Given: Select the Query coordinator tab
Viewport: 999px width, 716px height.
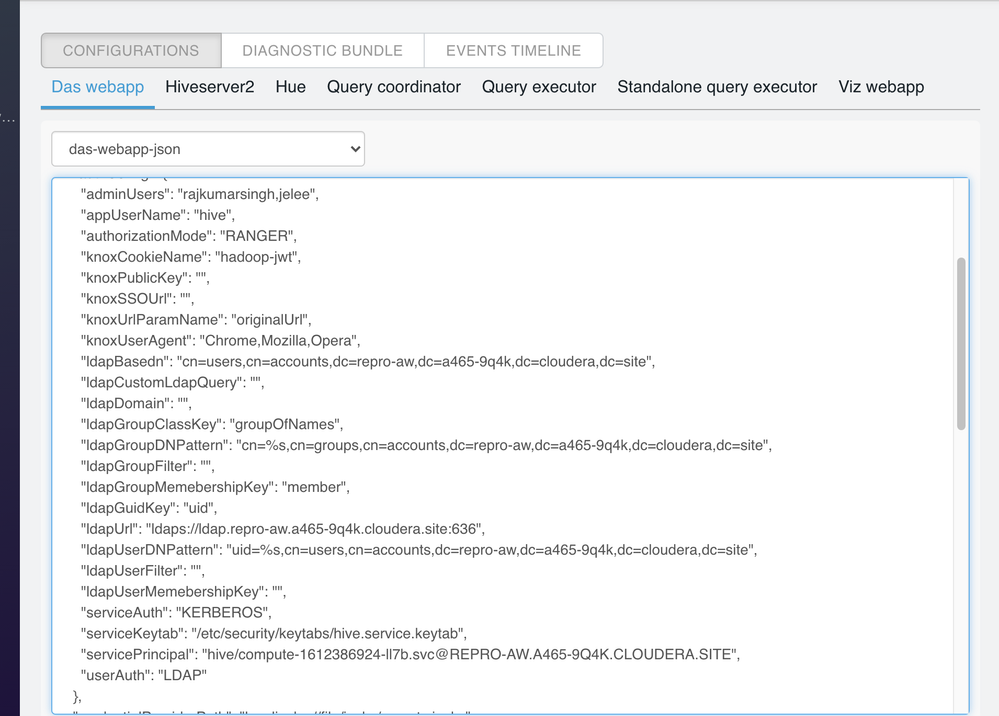Looking at the screenshot, I should [x=394, y=87].
